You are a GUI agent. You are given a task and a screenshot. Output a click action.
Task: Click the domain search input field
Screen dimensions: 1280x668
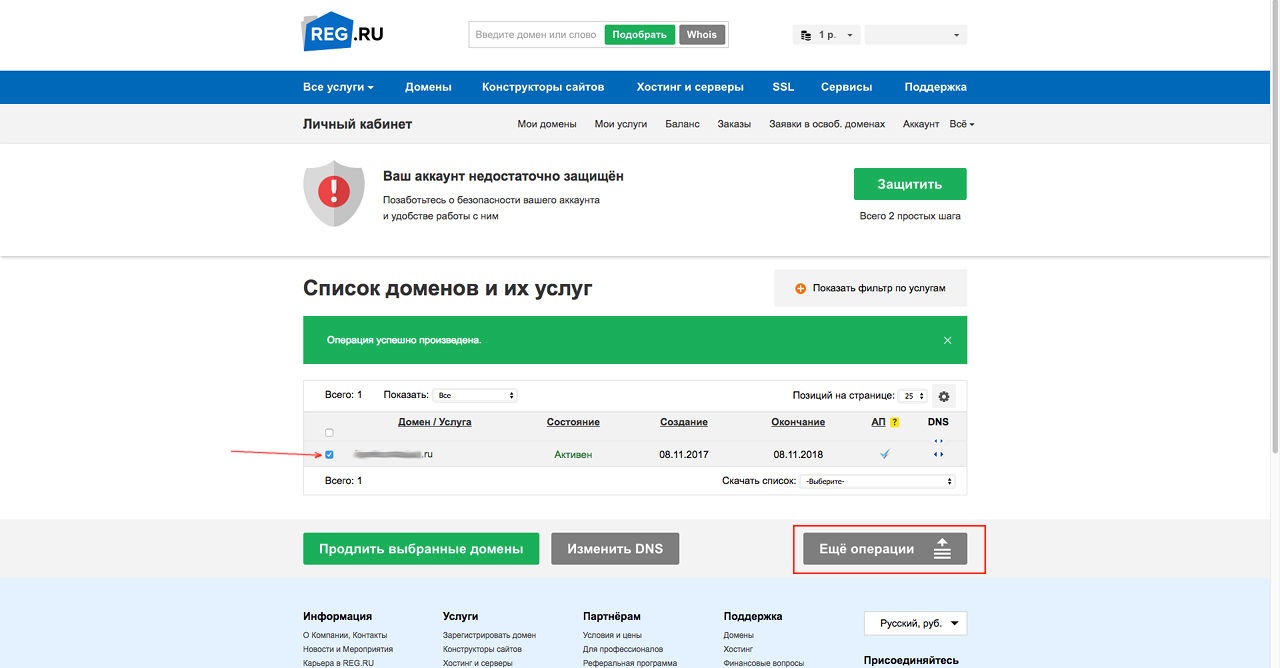point(536,35)
